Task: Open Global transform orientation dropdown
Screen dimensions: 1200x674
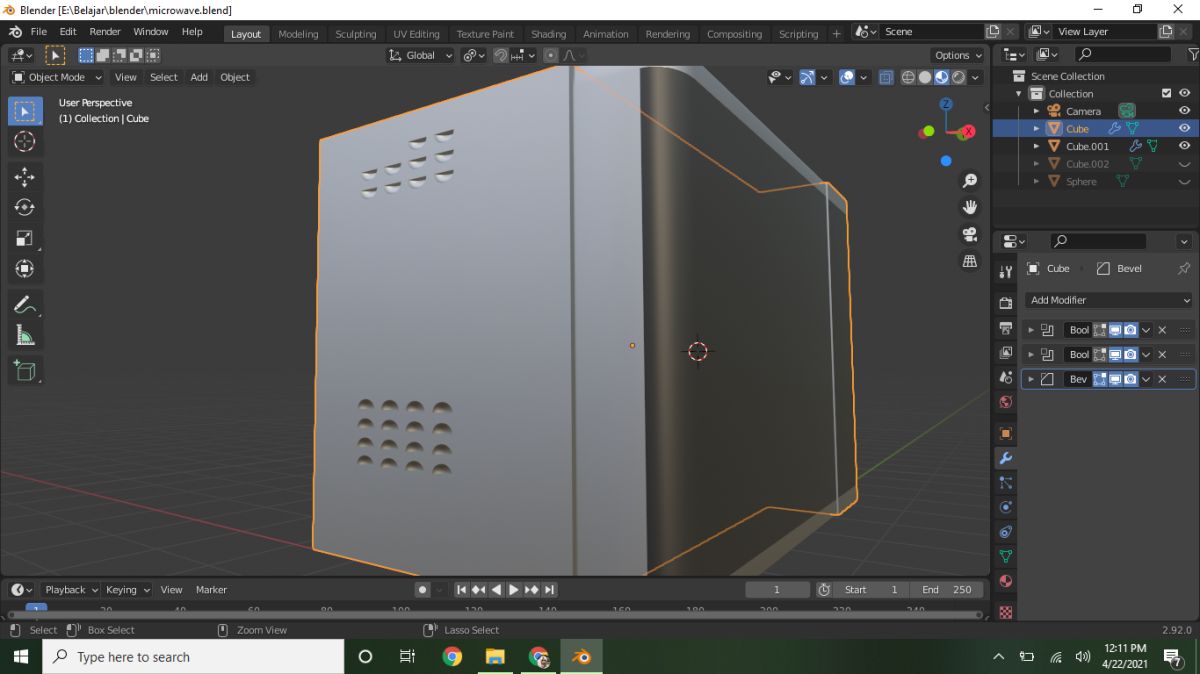Action: pyautogui.click(x=421, y=55)
